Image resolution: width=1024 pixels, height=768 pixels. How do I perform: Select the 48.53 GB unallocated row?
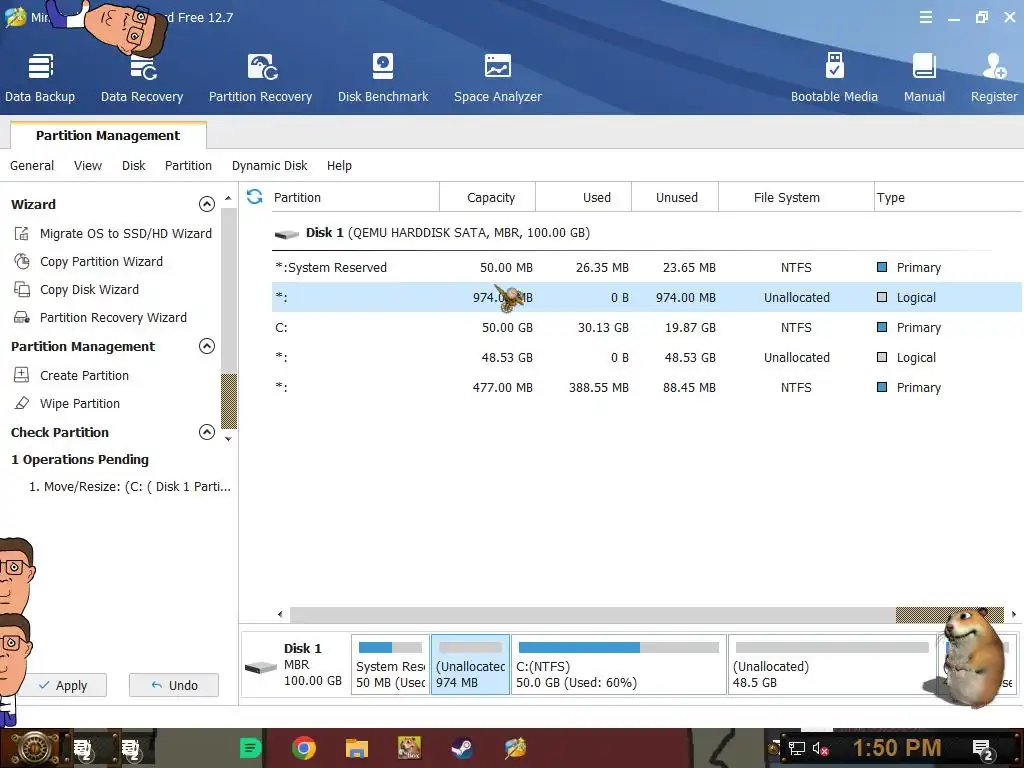647,358
